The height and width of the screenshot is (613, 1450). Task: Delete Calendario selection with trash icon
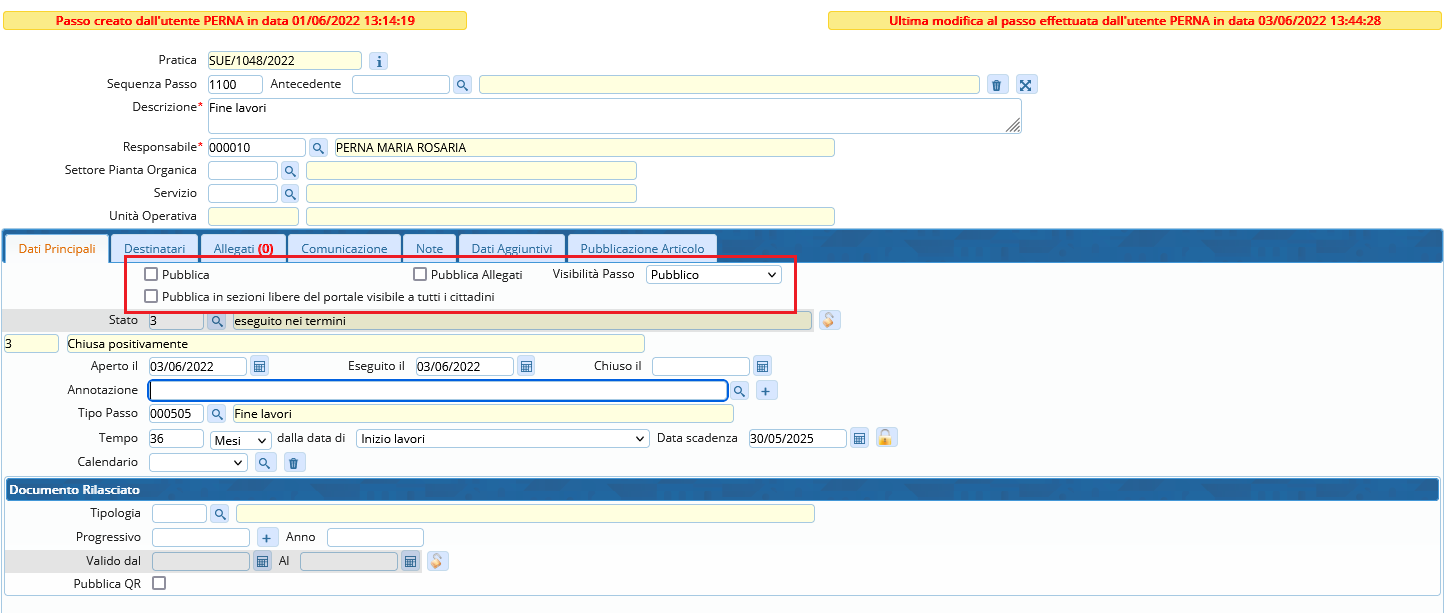point(293,462)
